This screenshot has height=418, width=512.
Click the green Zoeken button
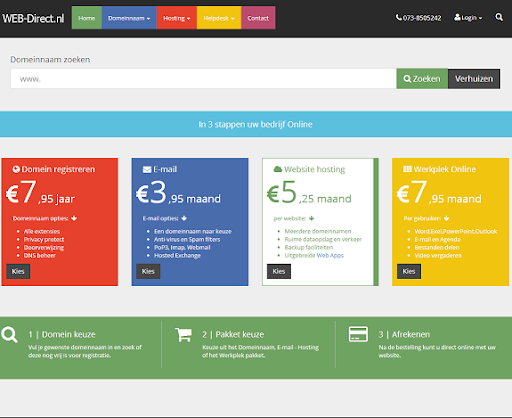[422, 79]
